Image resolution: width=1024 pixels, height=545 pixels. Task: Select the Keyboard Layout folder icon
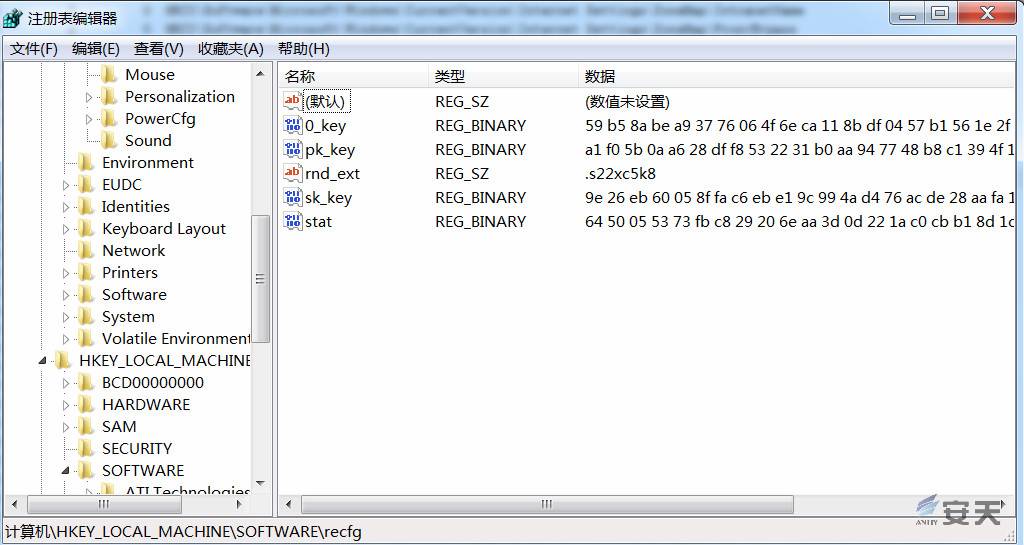click(x=86, y=228)
